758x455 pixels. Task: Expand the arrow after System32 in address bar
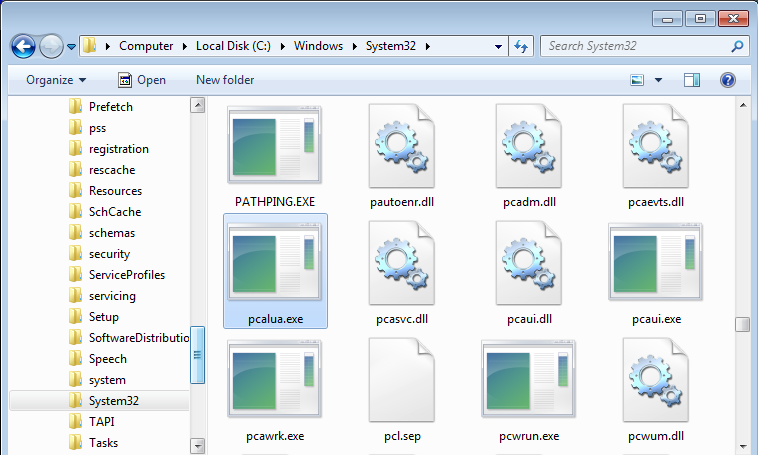pyautogui.click(x=427, y=46)
